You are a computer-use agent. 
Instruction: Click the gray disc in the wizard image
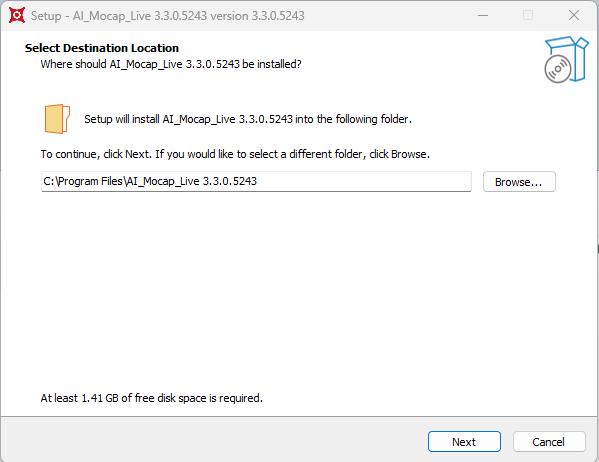click(557, 69)
